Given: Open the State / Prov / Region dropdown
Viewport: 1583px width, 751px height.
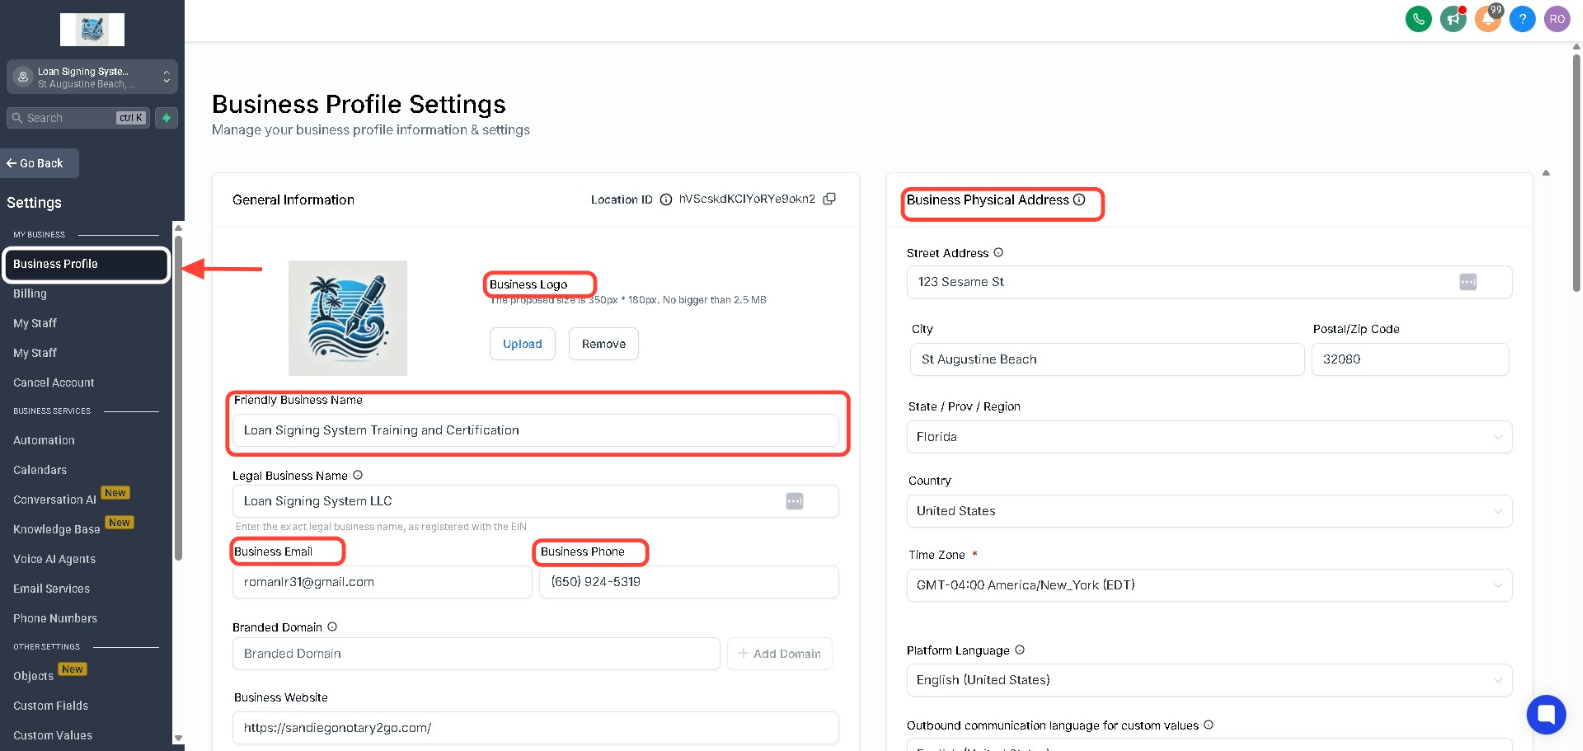Looking at the screenshot, I should pos(1209,437).
